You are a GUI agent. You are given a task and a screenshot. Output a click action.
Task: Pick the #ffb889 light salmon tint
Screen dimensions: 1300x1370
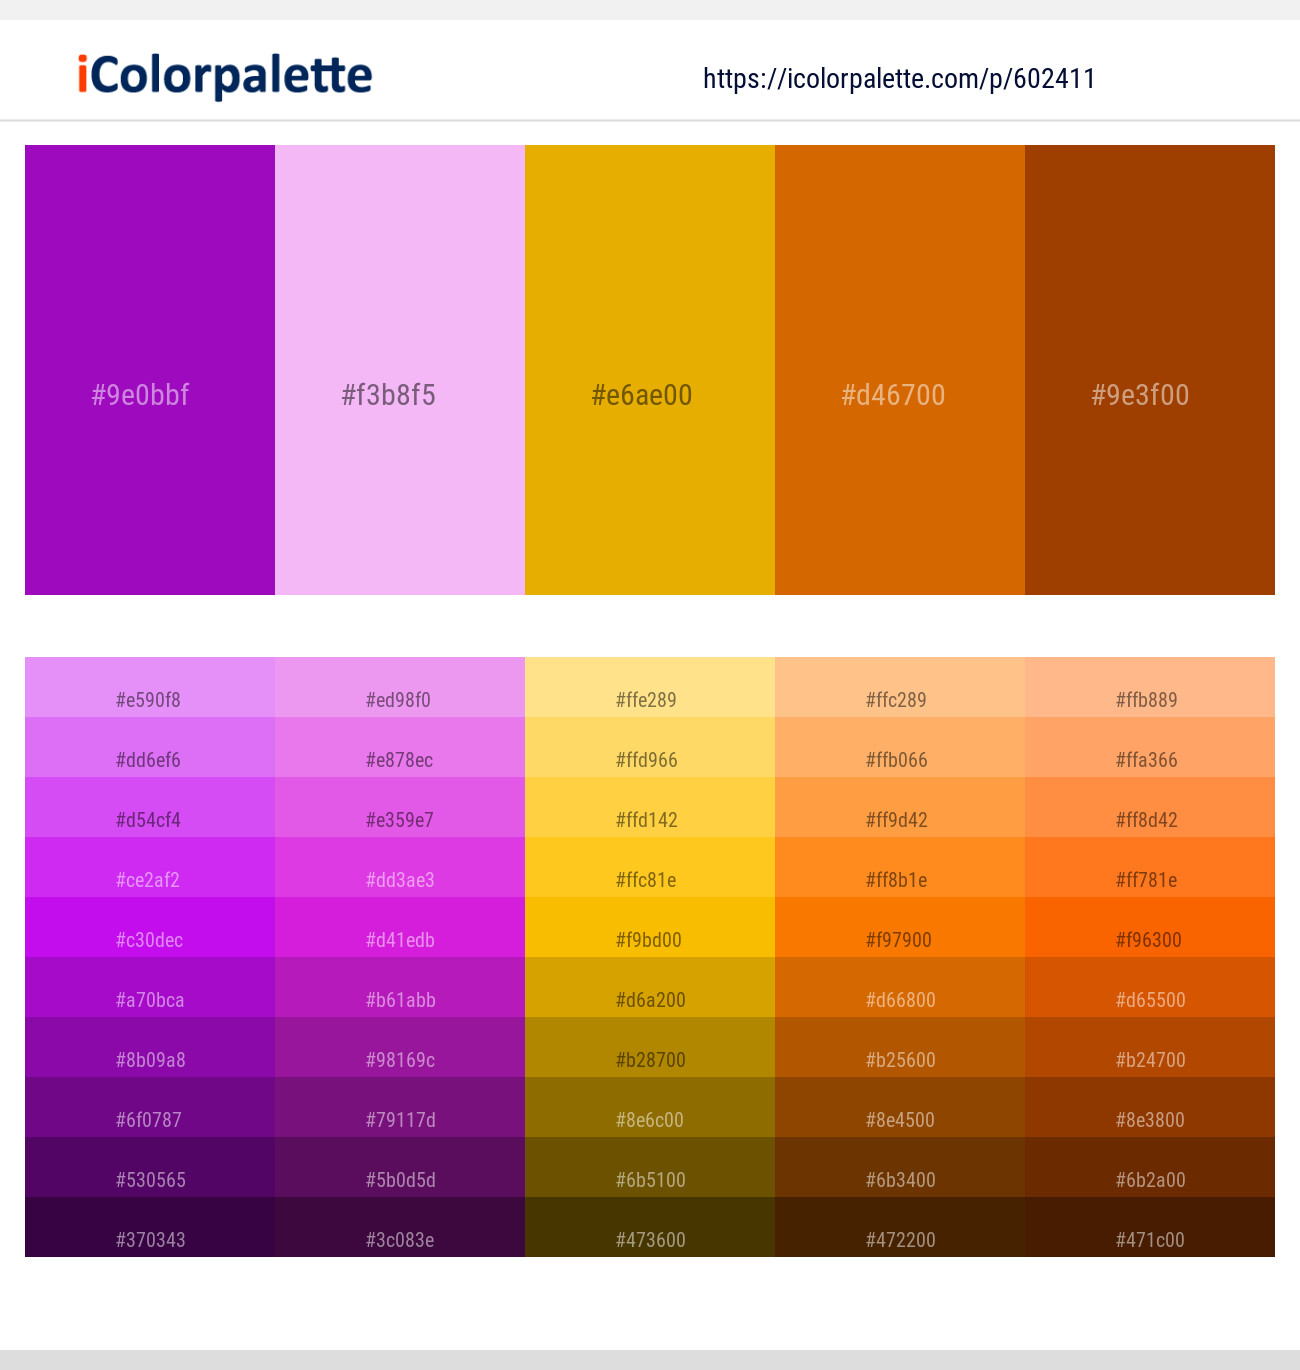[x=1150, y=688]
